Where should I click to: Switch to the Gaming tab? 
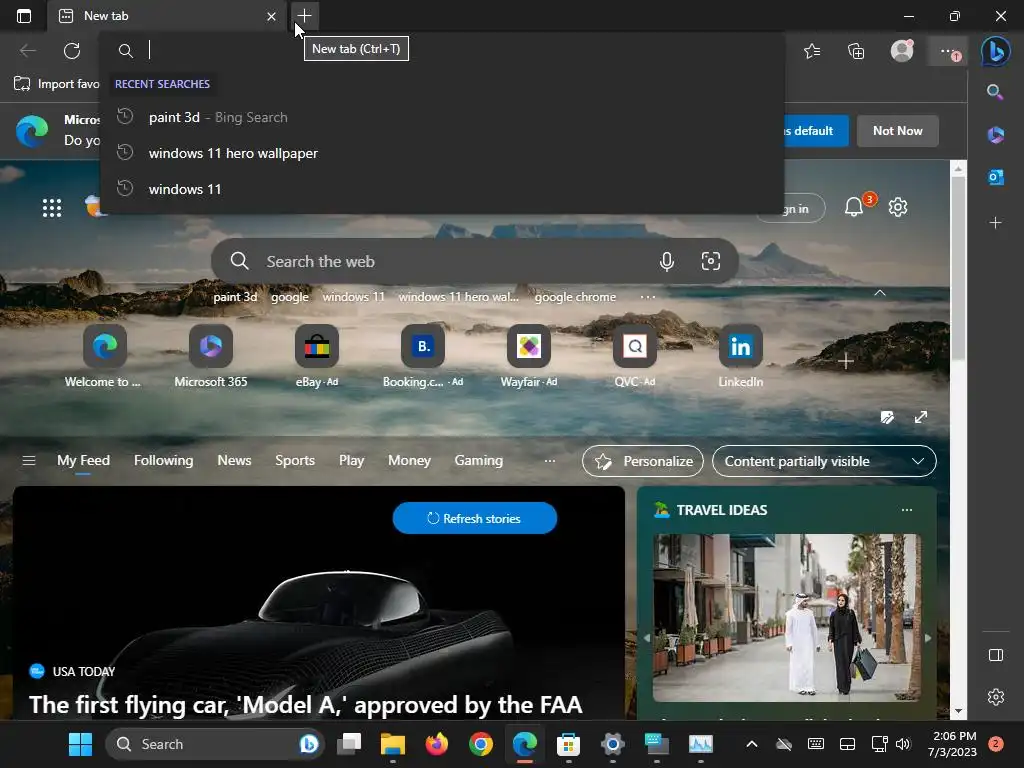(x=478, y=460)
